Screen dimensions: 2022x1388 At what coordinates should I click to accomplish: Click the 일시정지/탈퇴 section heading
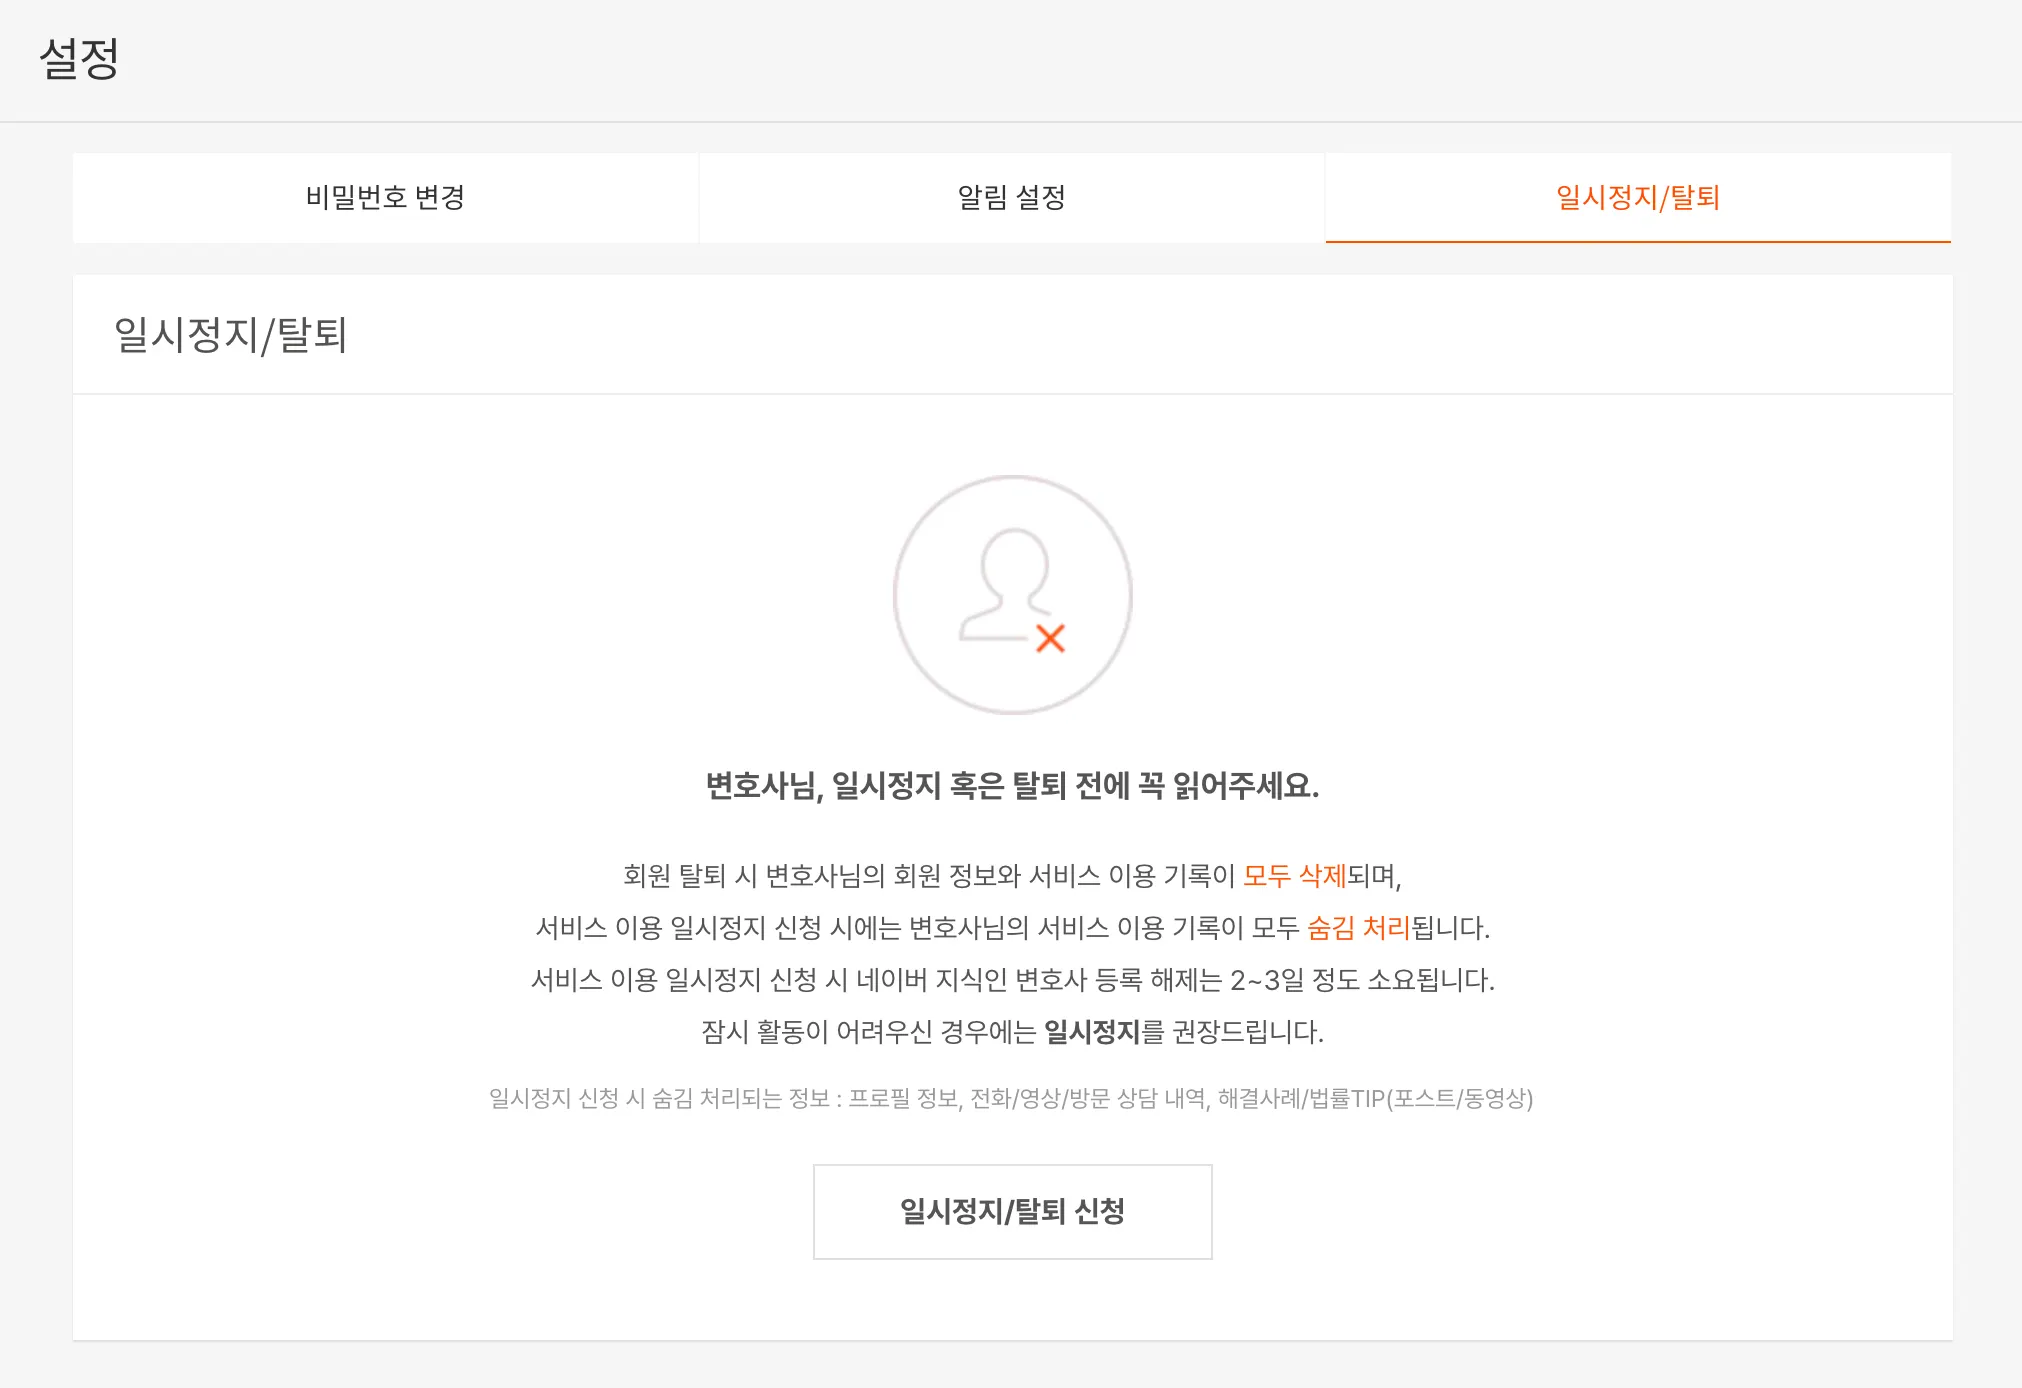pyautogui.click(x=230, y=334)
